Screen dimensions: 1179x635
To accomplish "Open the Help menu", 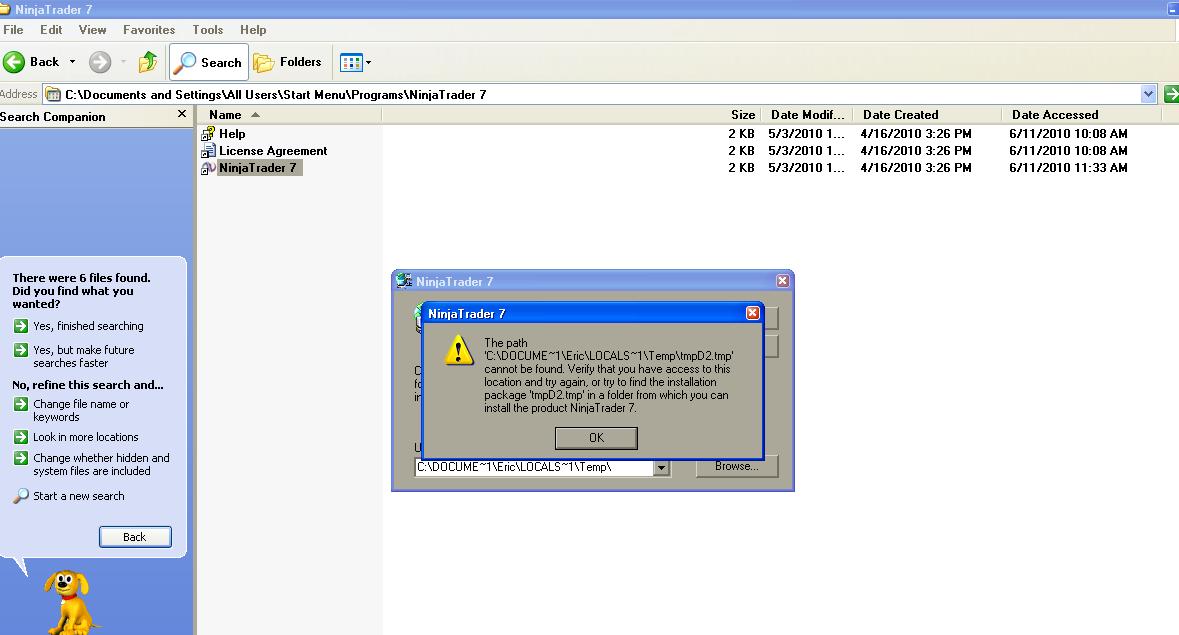I will click(253, 30).
